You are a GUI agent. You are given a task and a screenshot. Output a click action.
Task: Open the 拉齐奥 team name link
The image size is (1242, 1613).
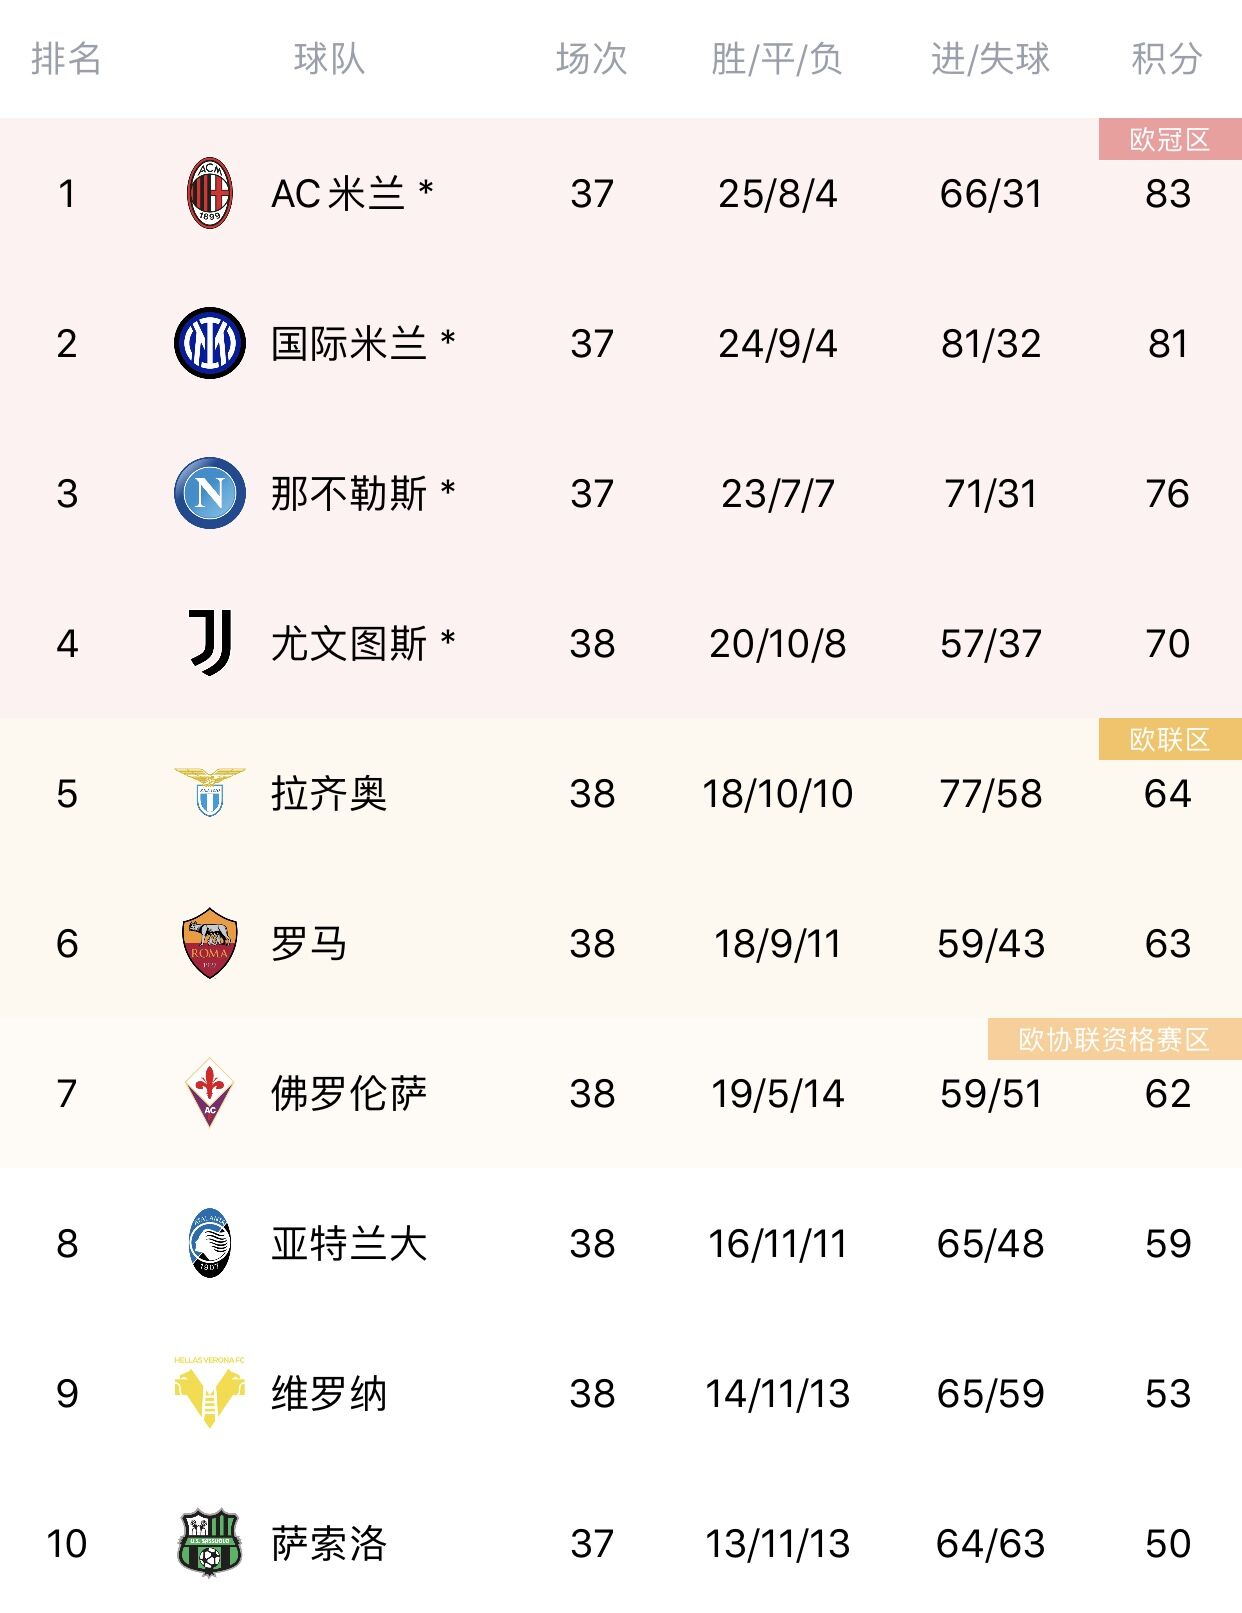click(329, 794)
